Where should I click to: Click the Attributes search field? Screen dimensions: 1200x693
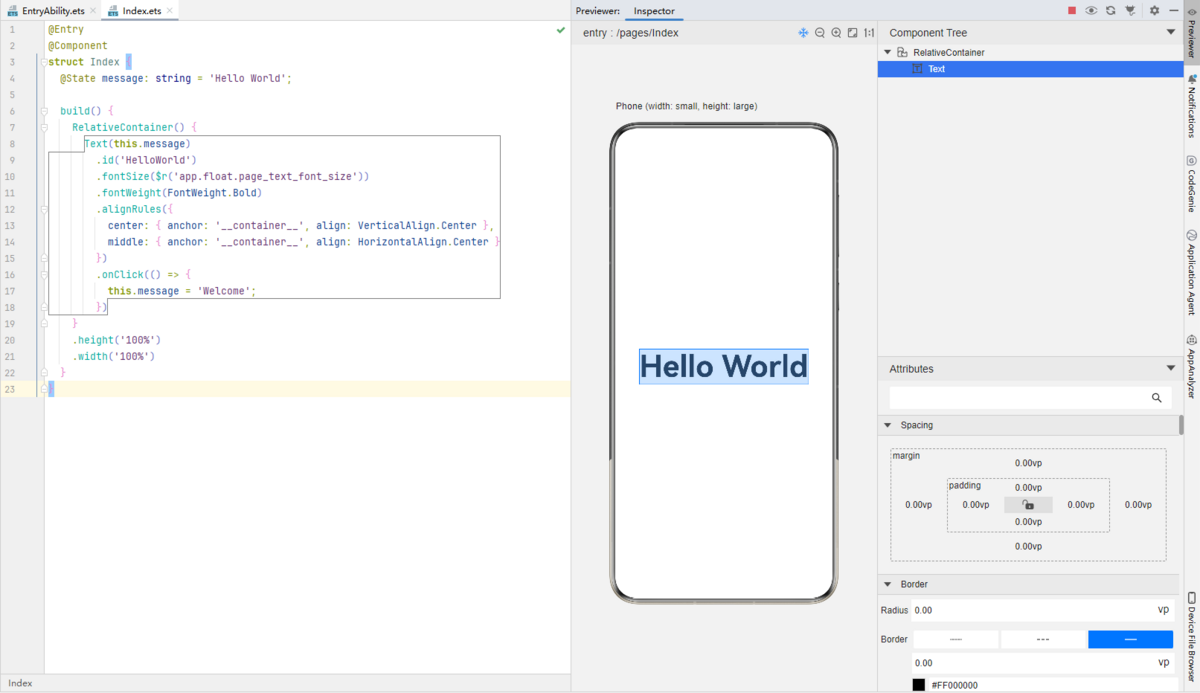[x=1020, y=398]
